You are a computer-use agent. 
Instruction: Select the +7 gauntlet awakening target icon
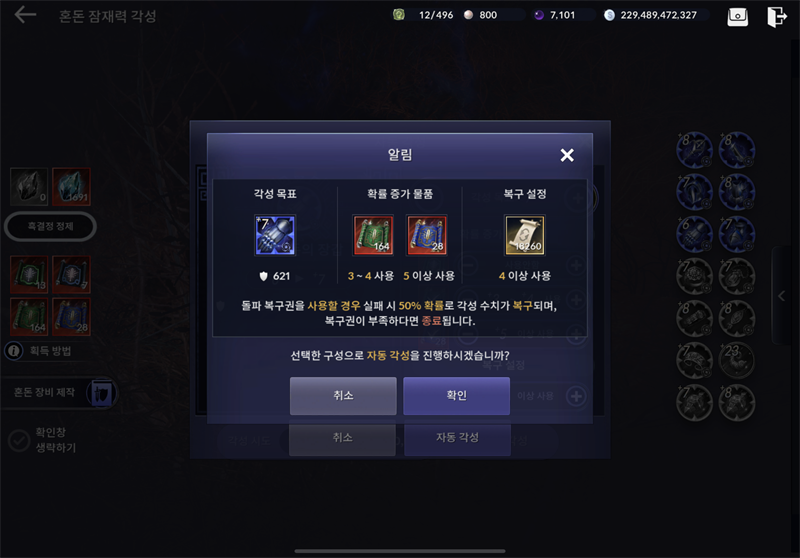click(275, 235)
